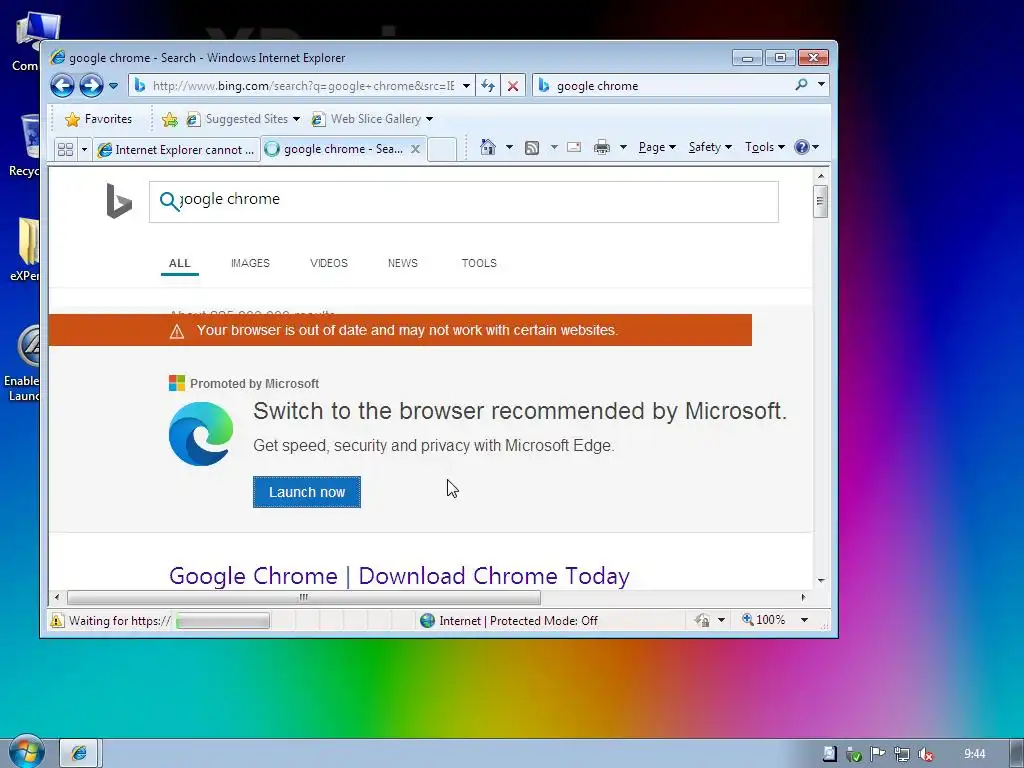1024x768 pixels.
Task: Click the status bar warning icon
Action: coord(57,620)
